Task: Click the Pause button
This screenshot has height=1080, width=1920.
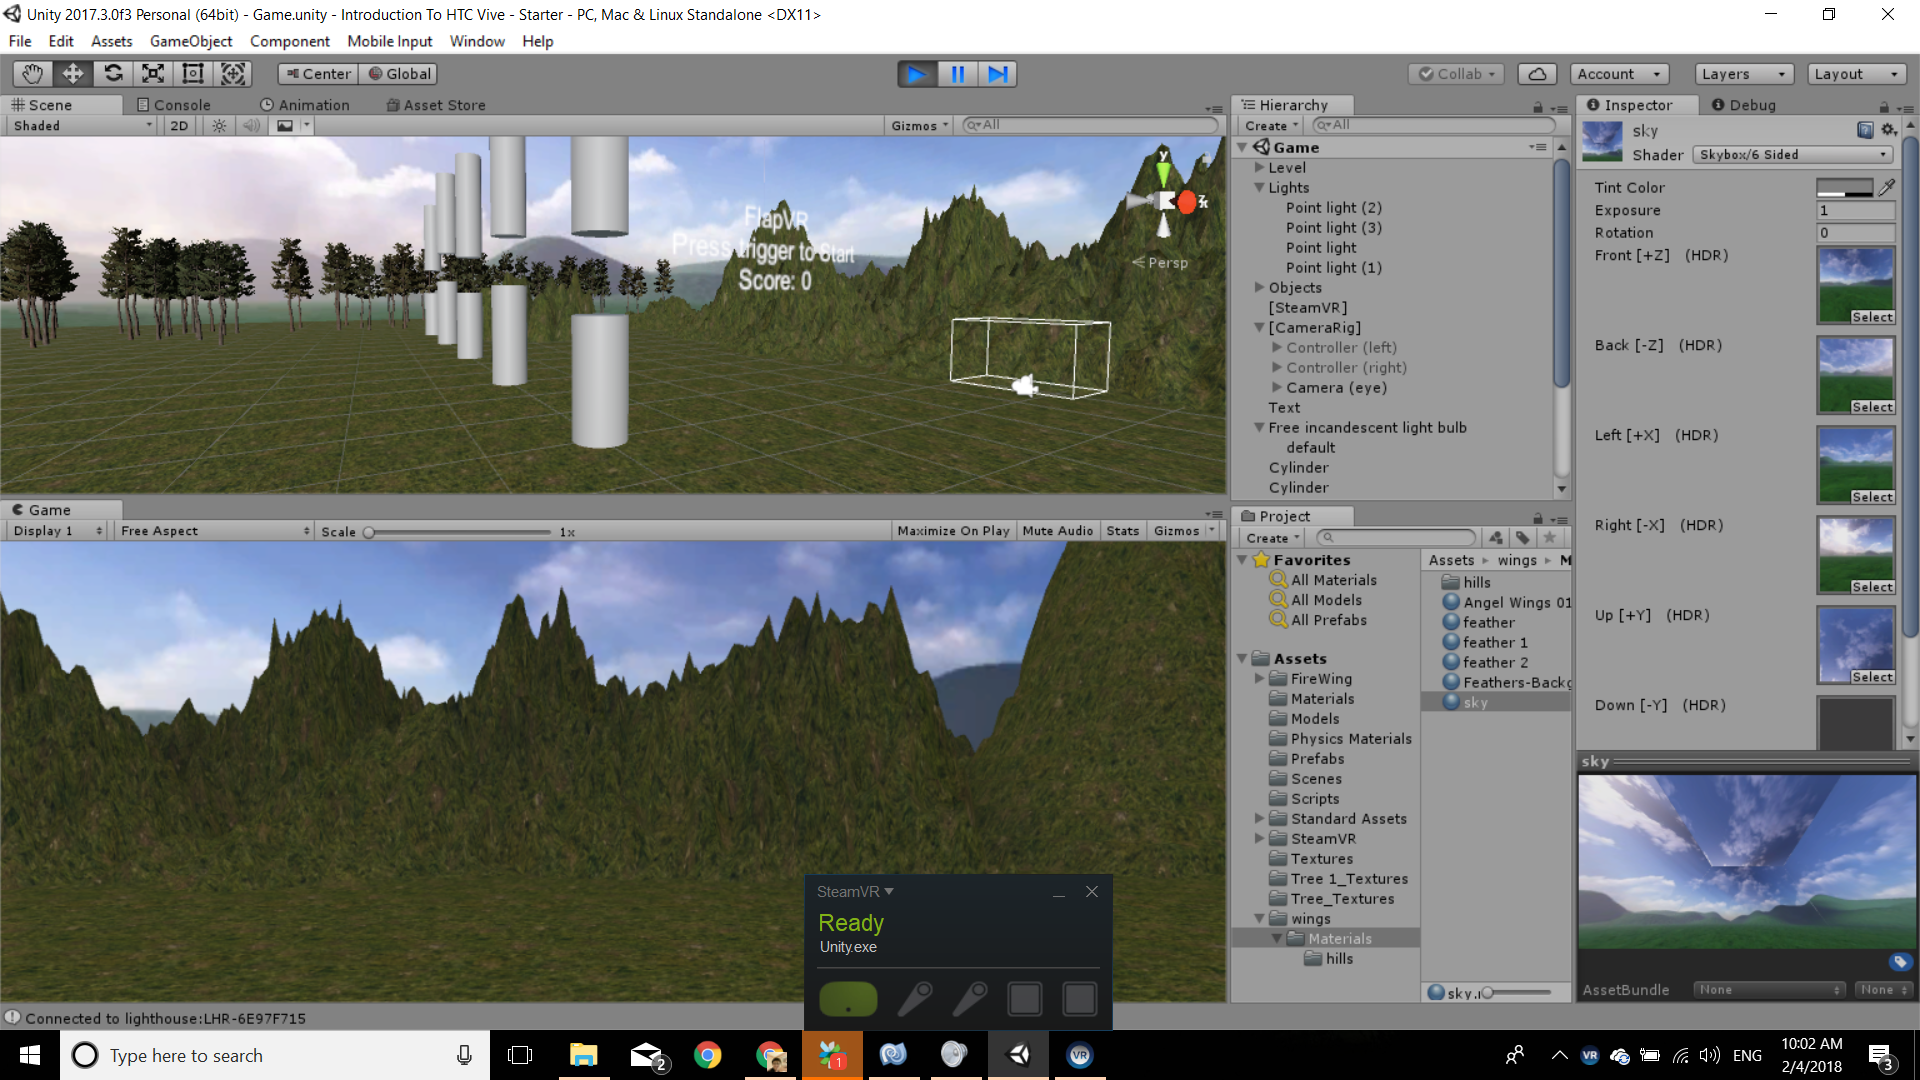Action: [957, 74]
